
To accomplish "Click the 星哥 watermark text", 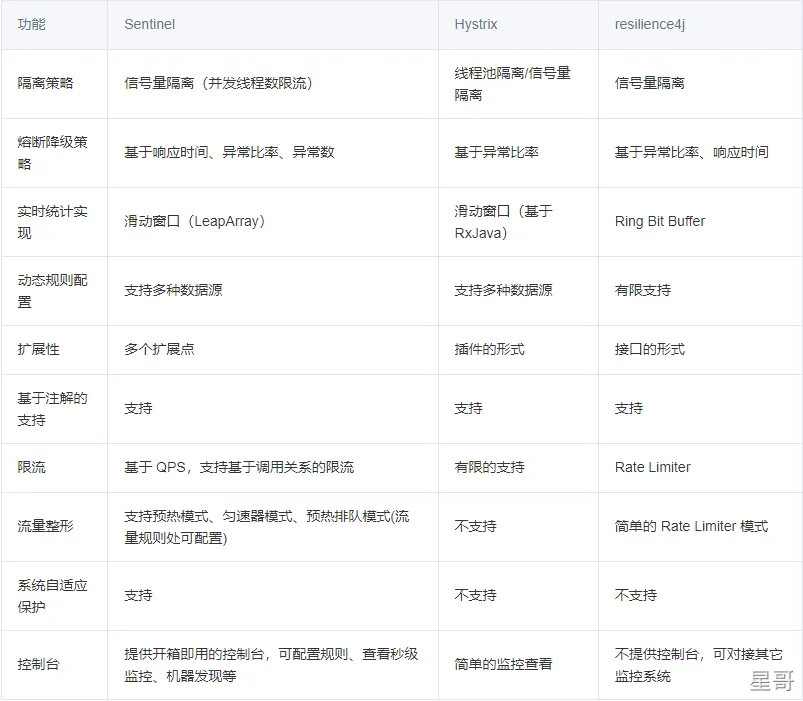I will coord(771,680).
